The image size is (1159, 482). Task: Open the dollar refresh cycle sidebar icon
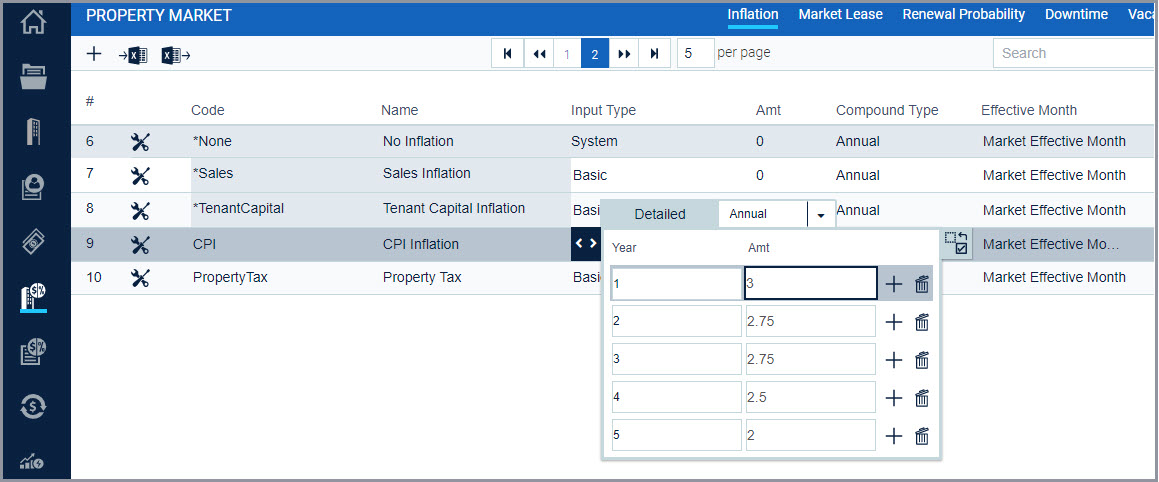(33, 407)
